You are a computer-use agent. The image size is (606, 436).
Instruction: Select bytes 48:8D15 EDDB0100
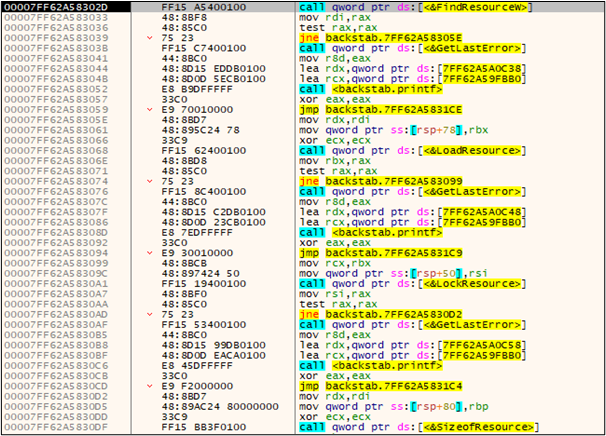214,68
